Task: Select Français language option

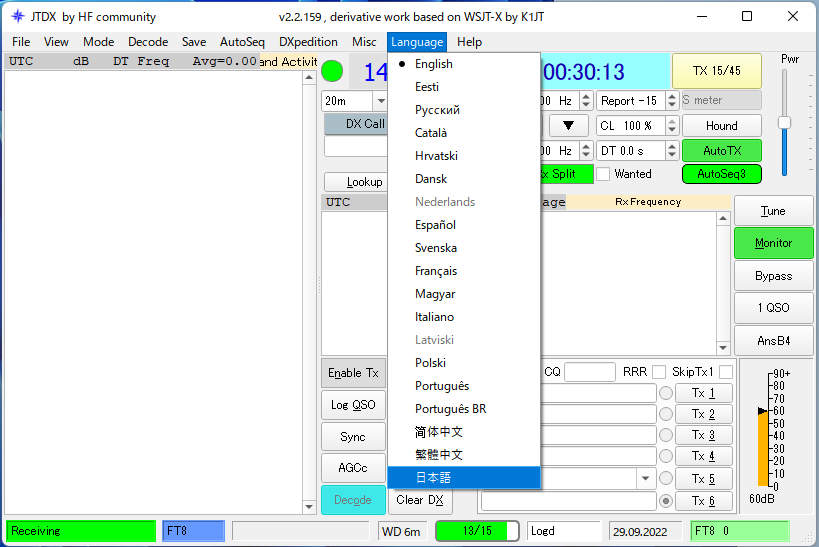Action: pyautogui.click(x=464, y=271)
